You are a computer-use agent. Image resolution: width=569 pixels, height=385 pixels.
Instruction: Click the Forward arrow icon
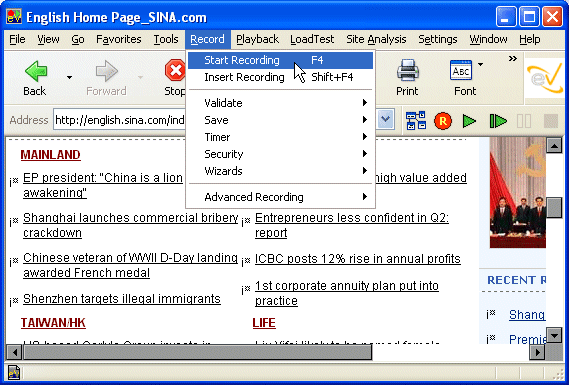pyautogui.click(x=106, y=71)
